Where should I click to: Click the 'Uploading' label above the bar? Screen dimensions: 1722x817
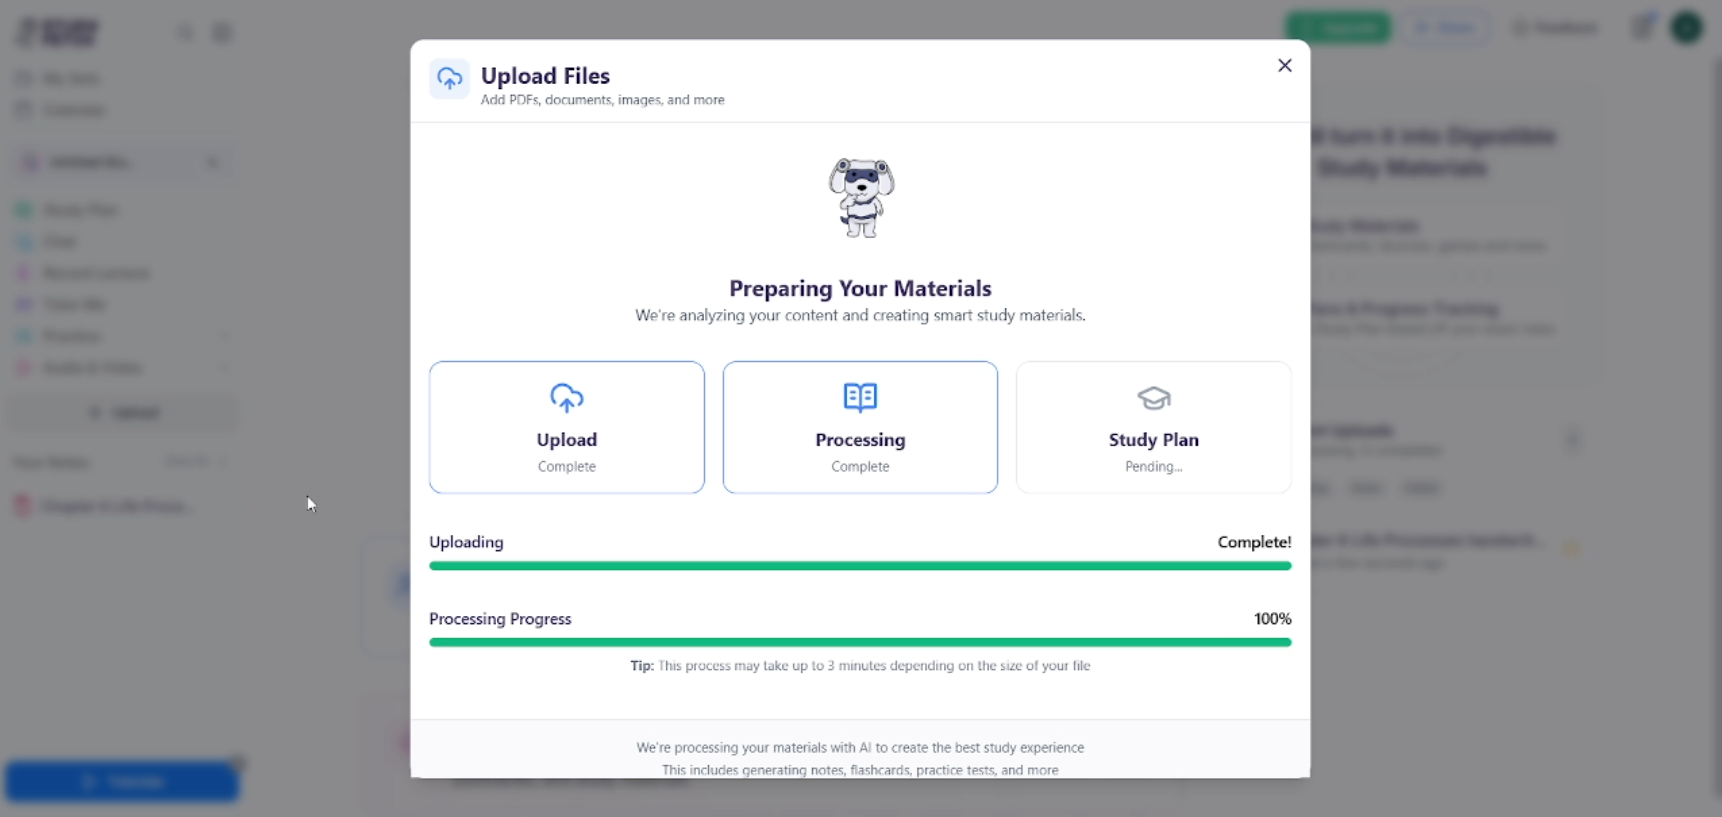point(466,542)
